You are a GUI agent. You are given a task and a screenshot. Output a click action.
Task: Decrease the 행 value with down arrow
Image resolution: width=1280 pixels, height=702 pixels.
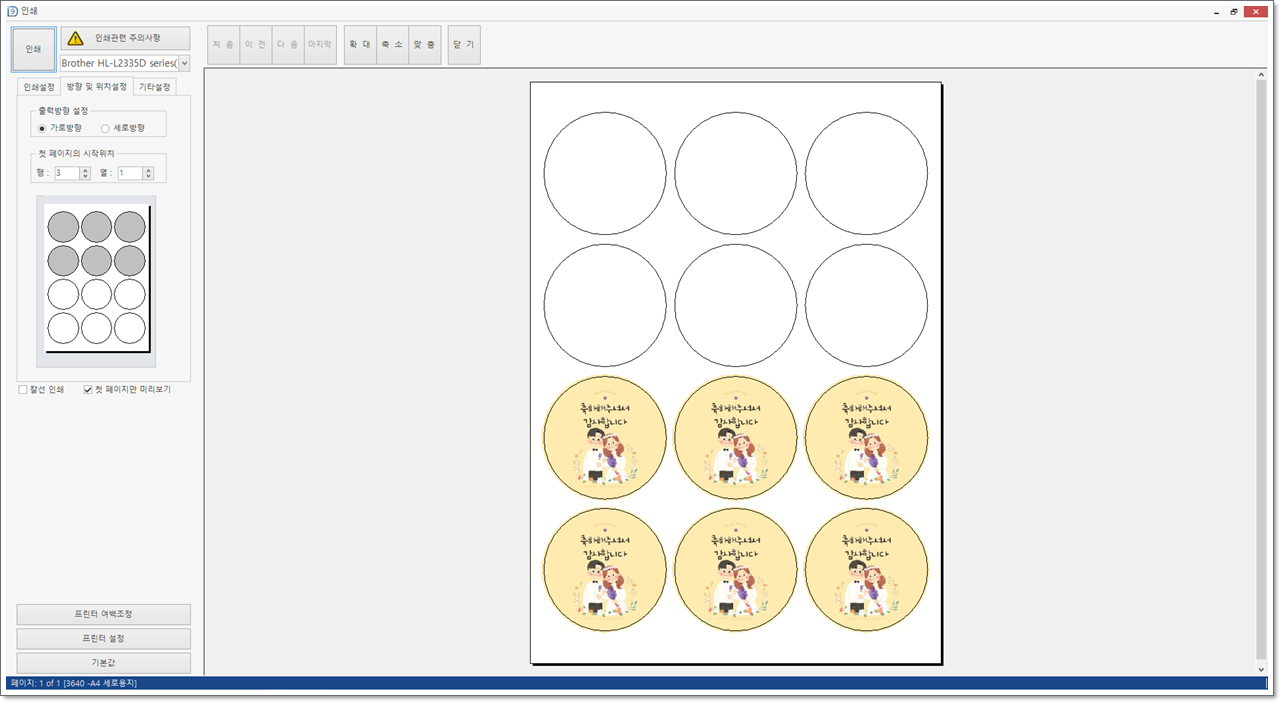[85, 176]
